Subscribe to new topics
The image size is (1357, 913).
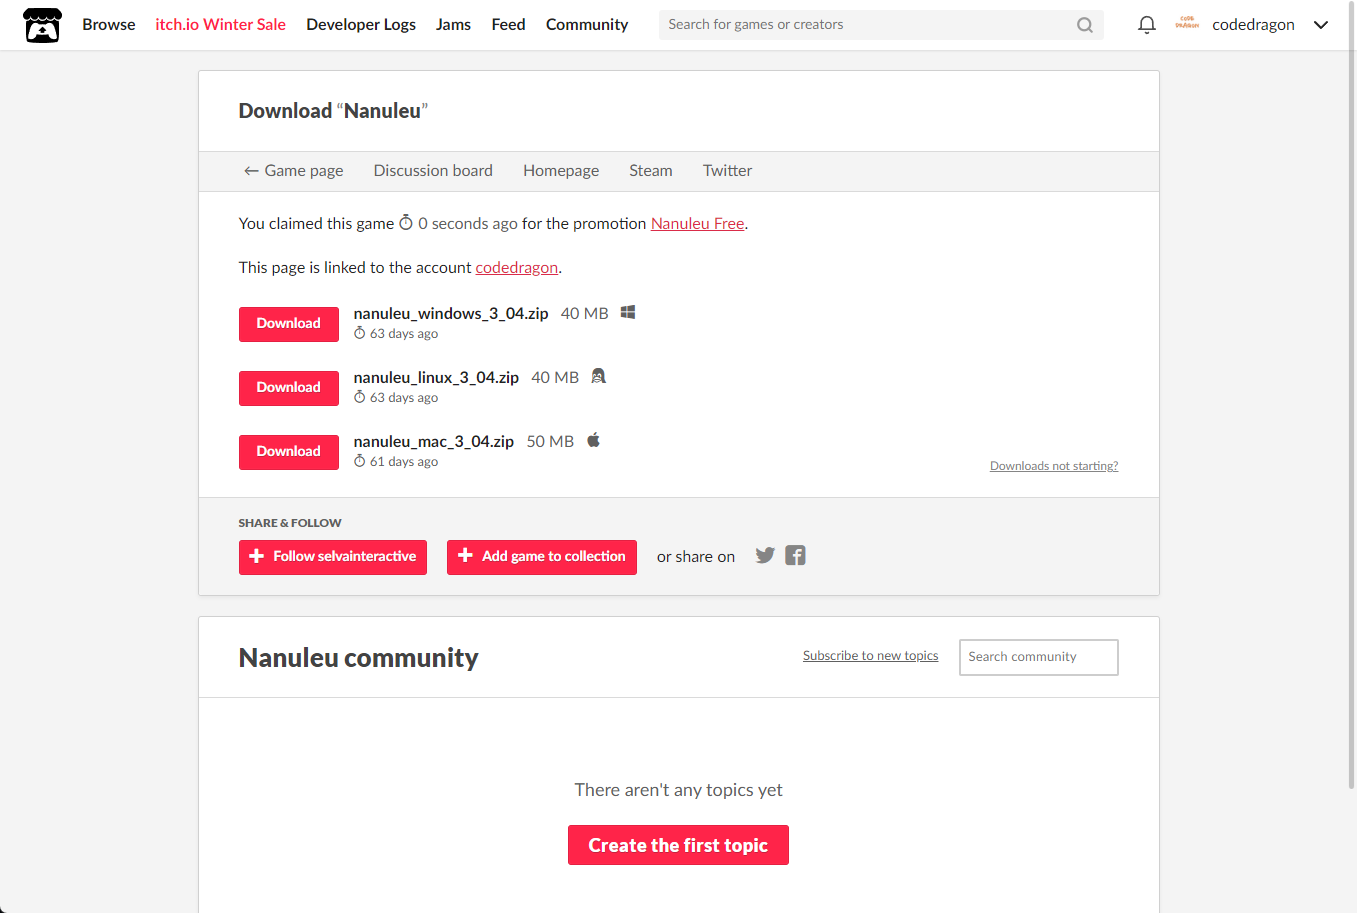870,656
